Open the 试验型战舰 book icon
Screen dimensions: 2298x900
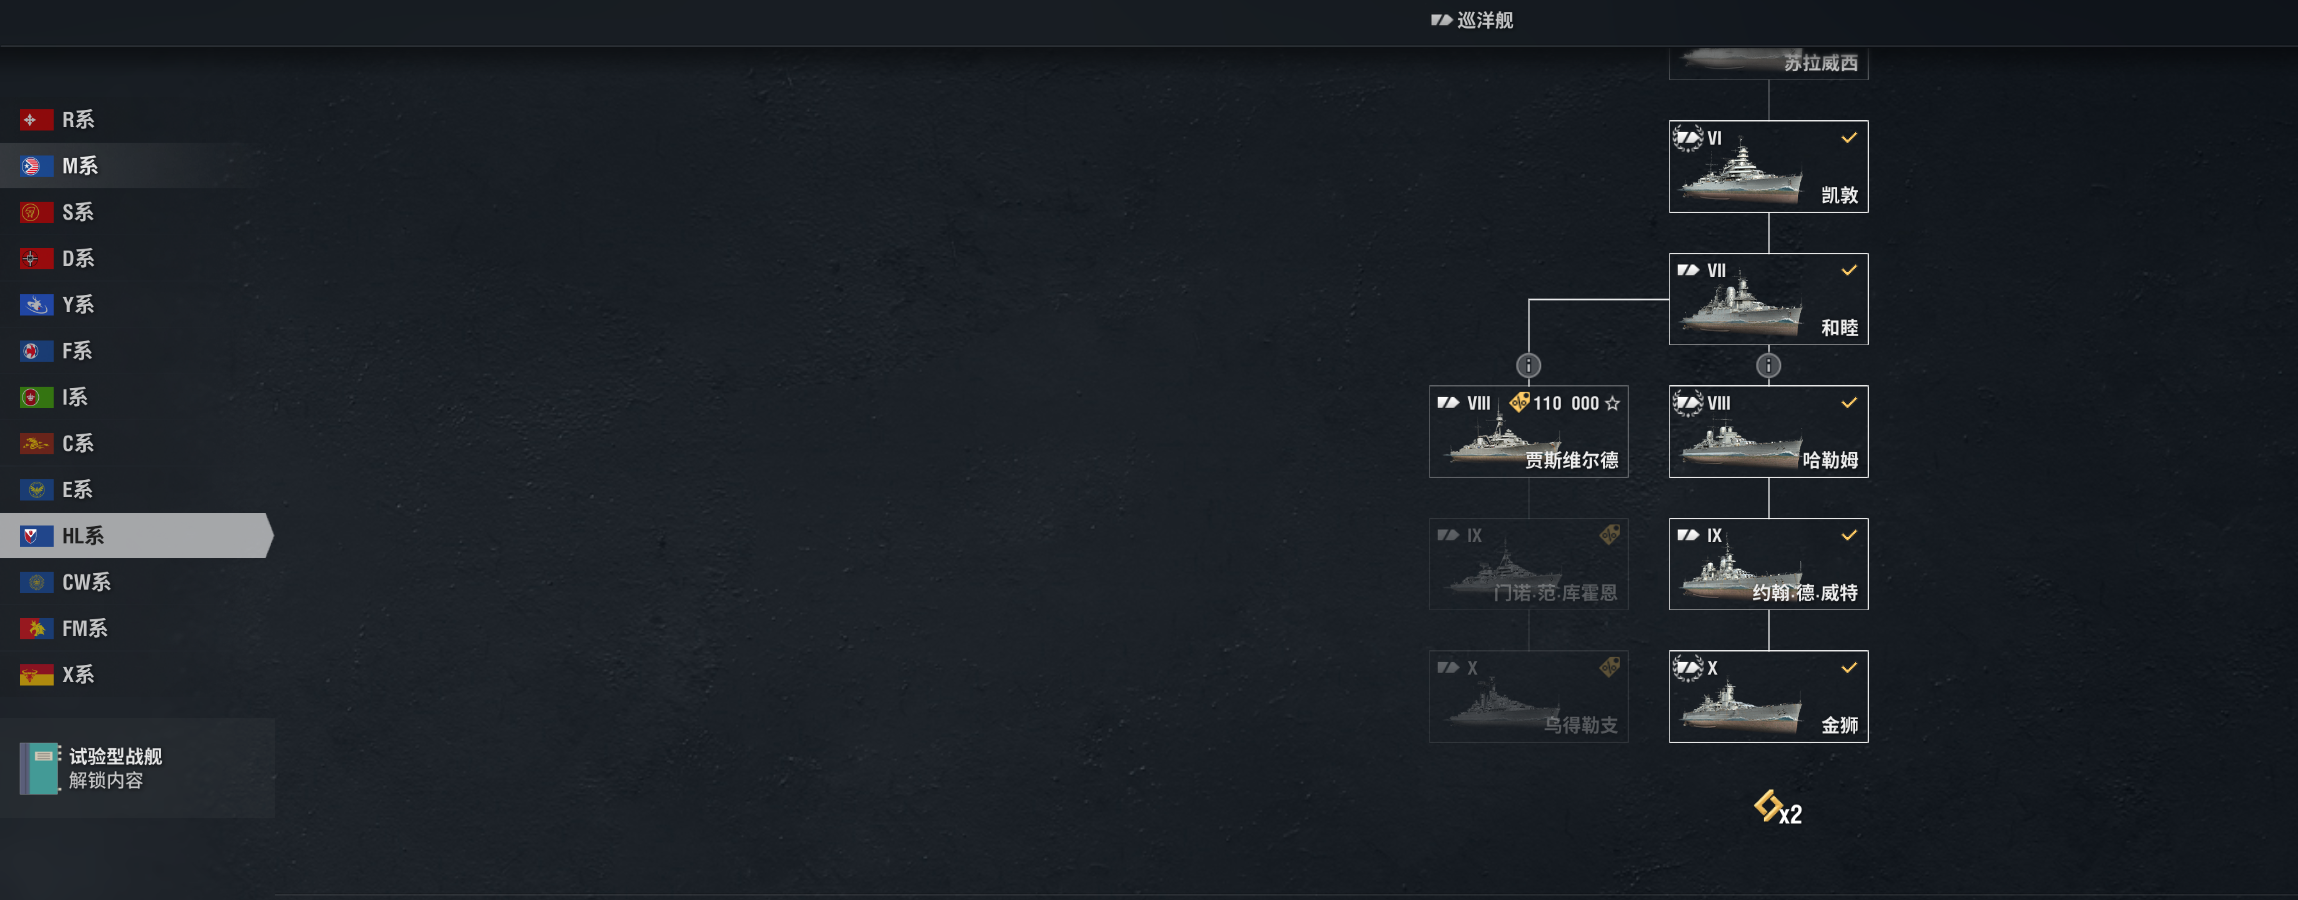coord(39,768)
